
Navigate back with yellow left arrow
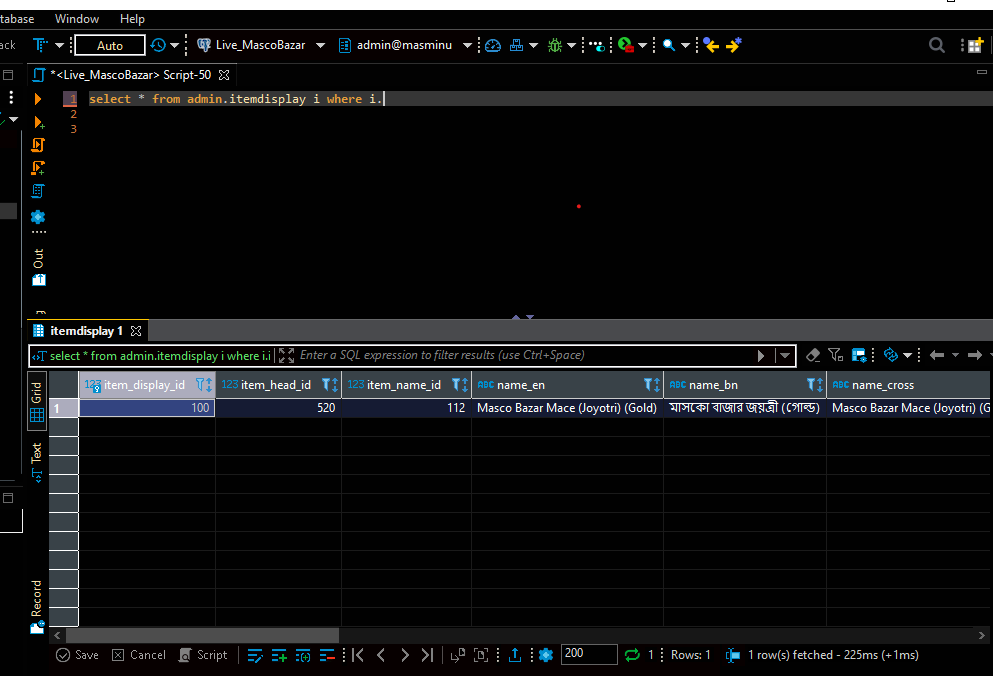coord(711,45)
